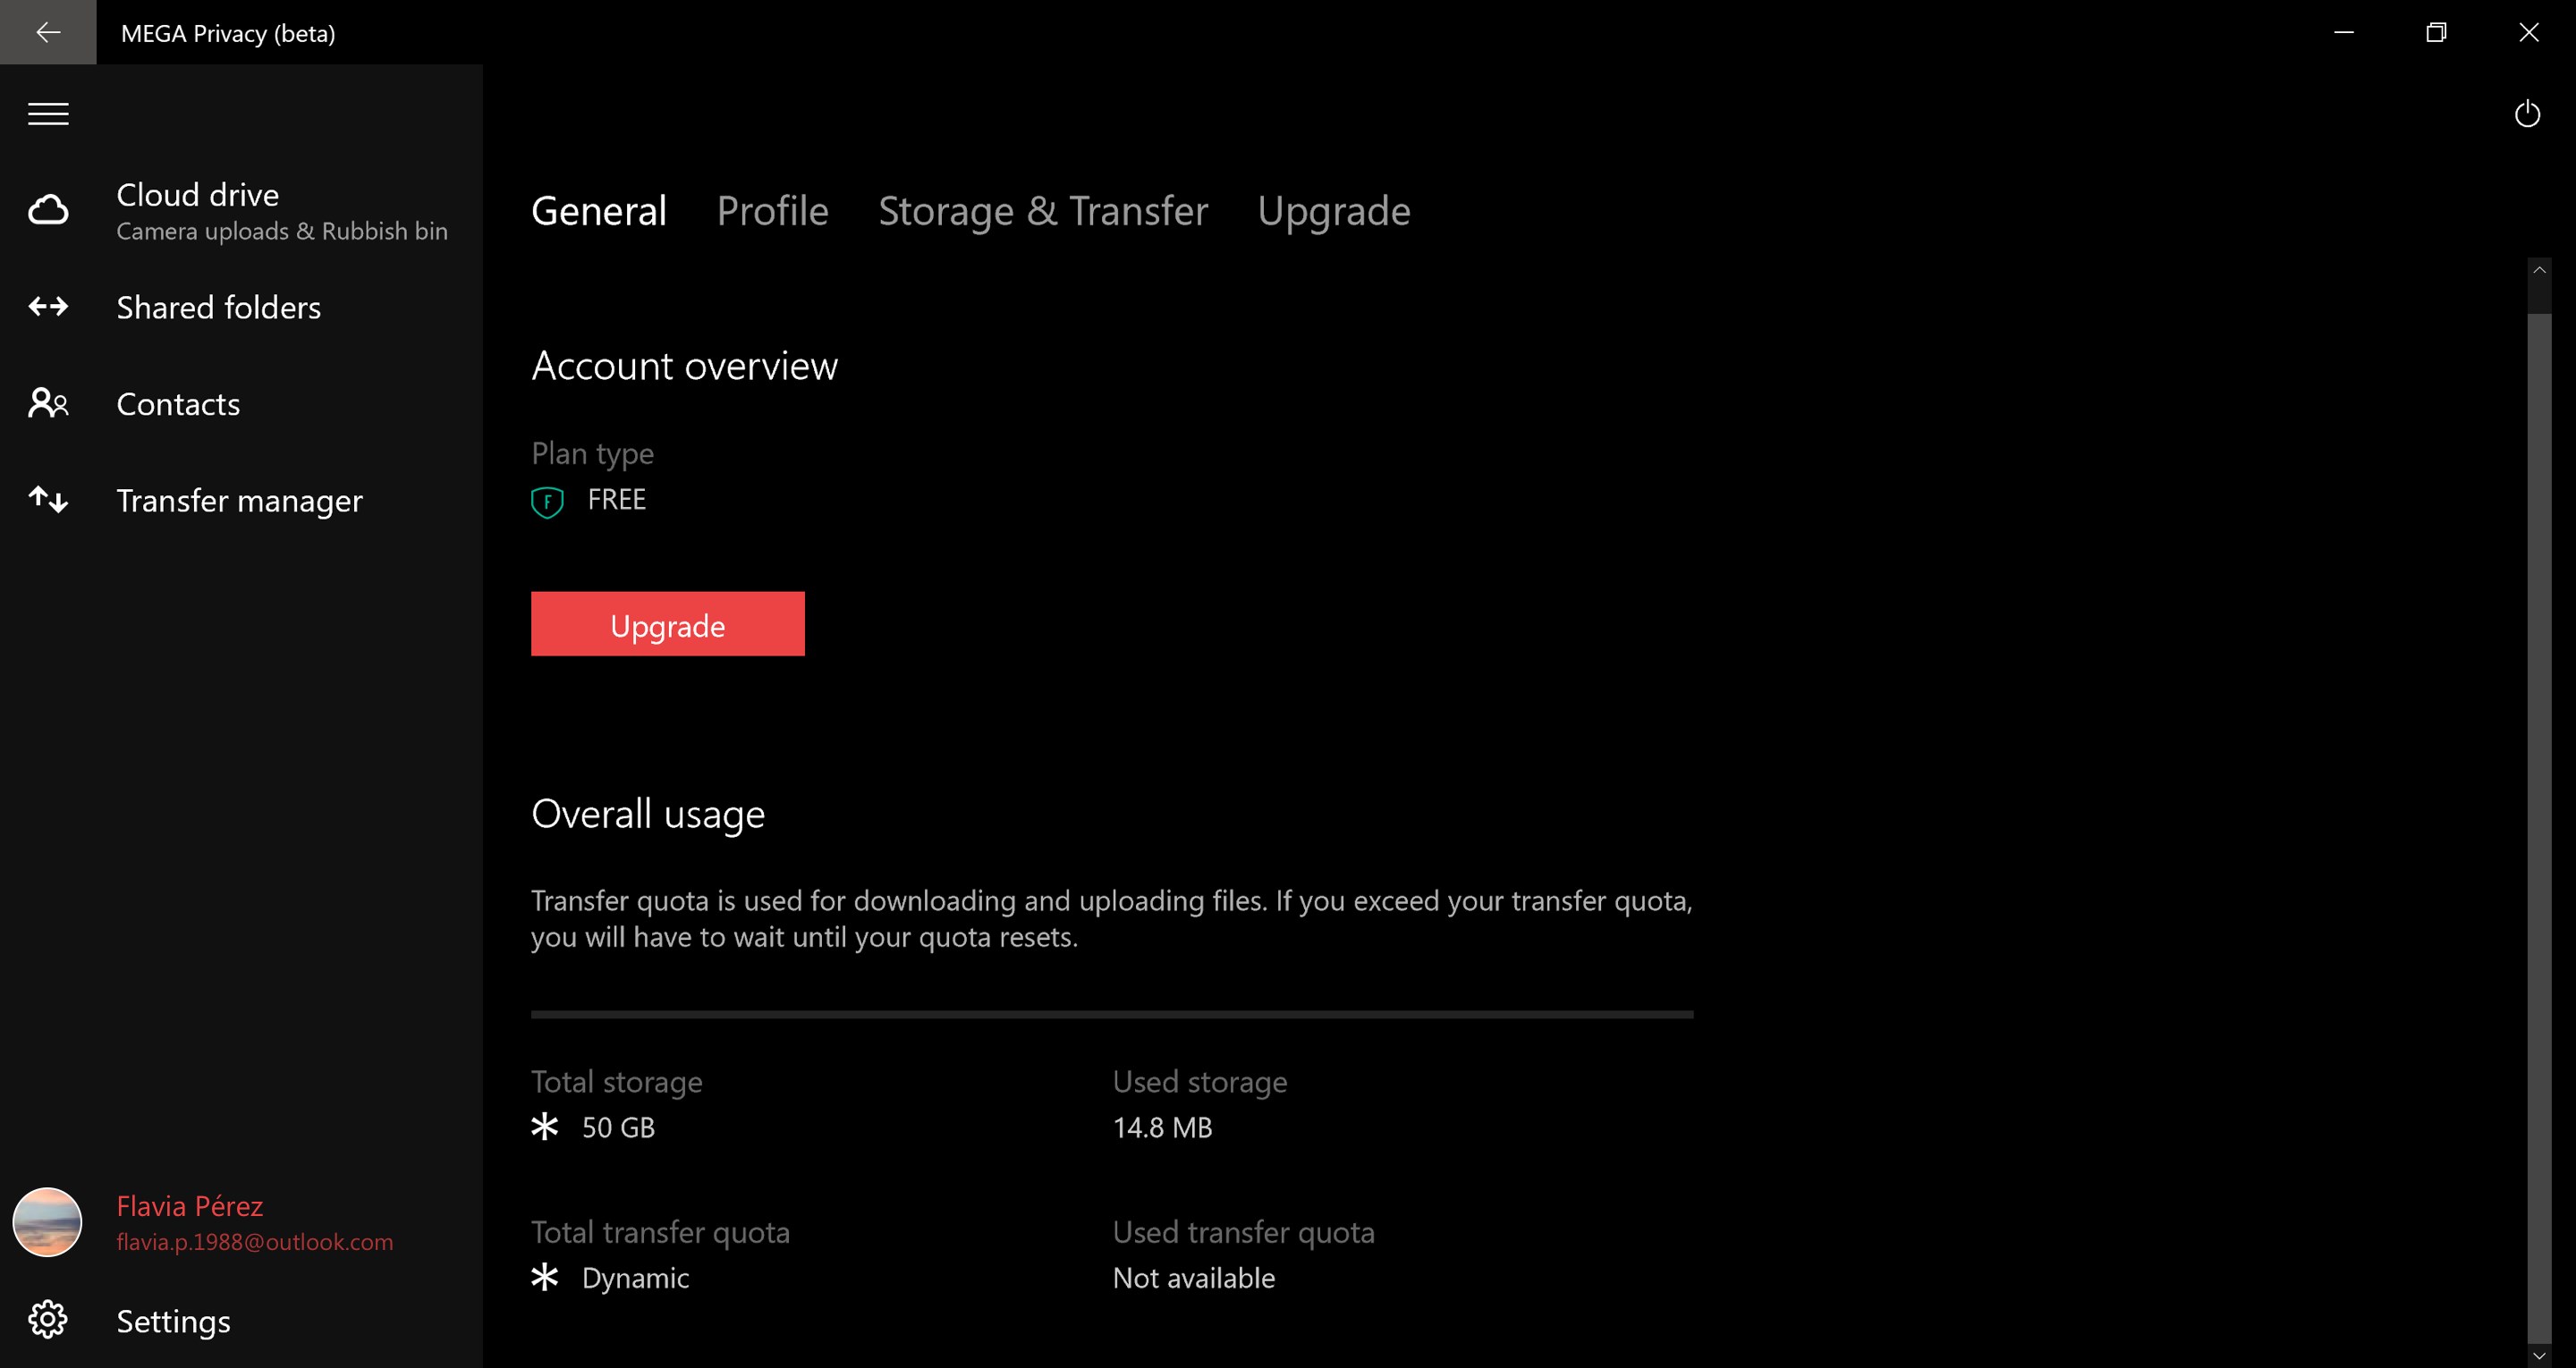Open Flavia Pérez account name link

click(190, 1206)
